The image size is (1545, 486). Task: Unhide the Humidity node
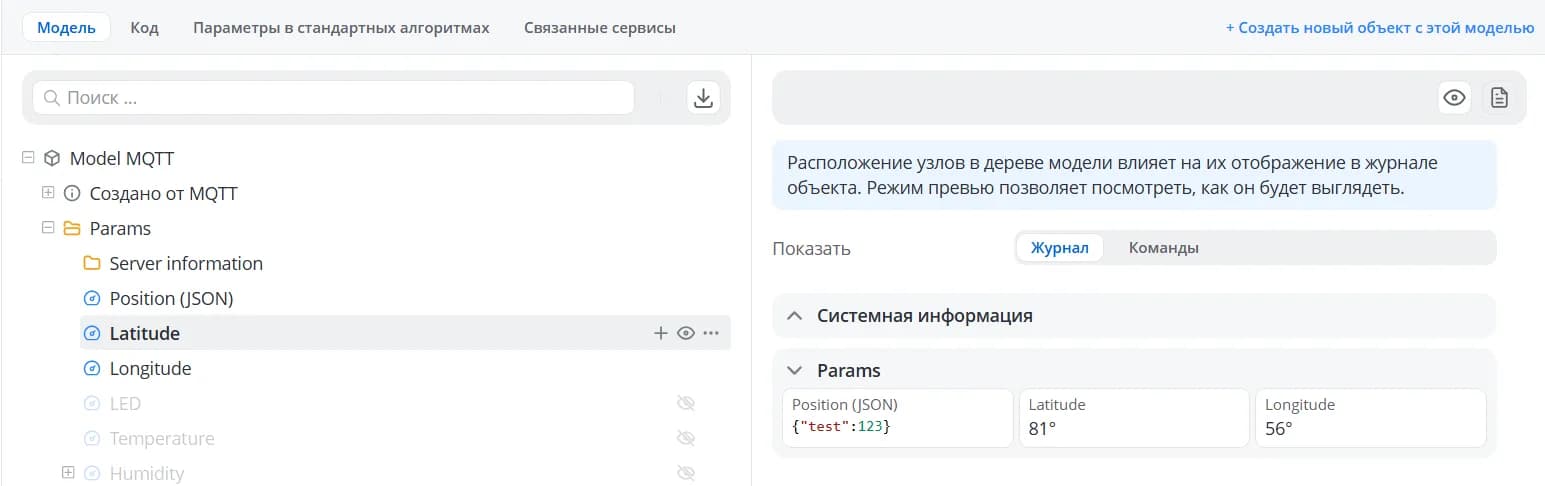pos(686,473)
